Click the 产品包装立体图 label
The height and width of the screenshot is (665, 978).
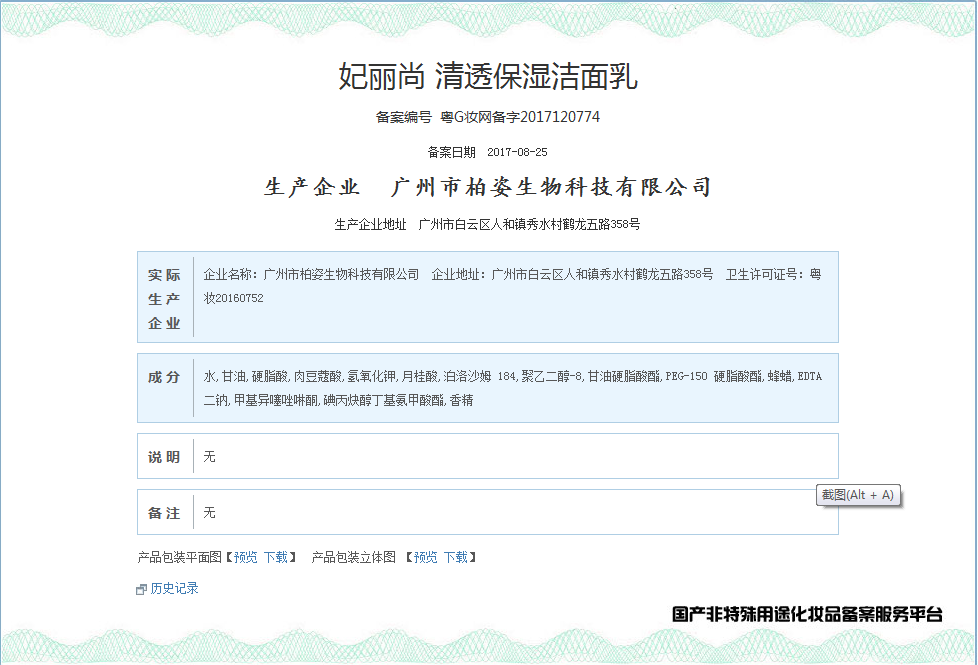point(354,557)
